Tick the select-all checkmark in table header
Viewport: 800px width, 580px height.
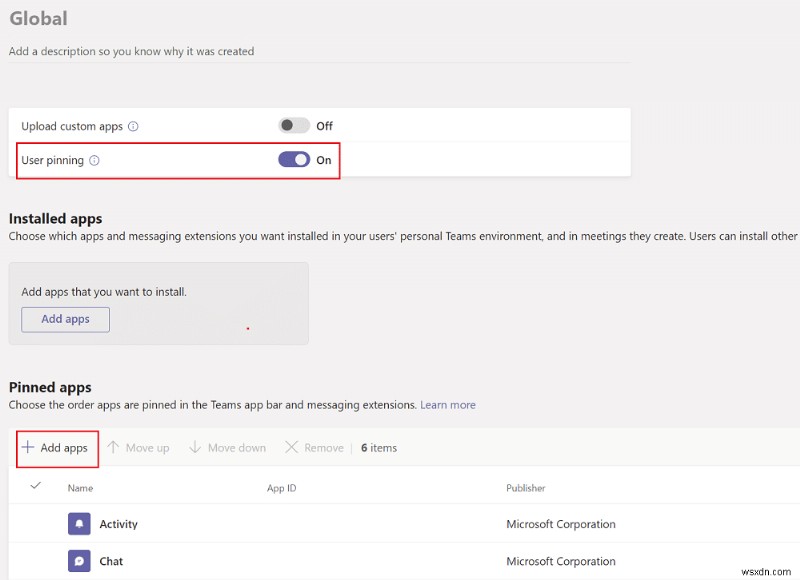point(36,486)
